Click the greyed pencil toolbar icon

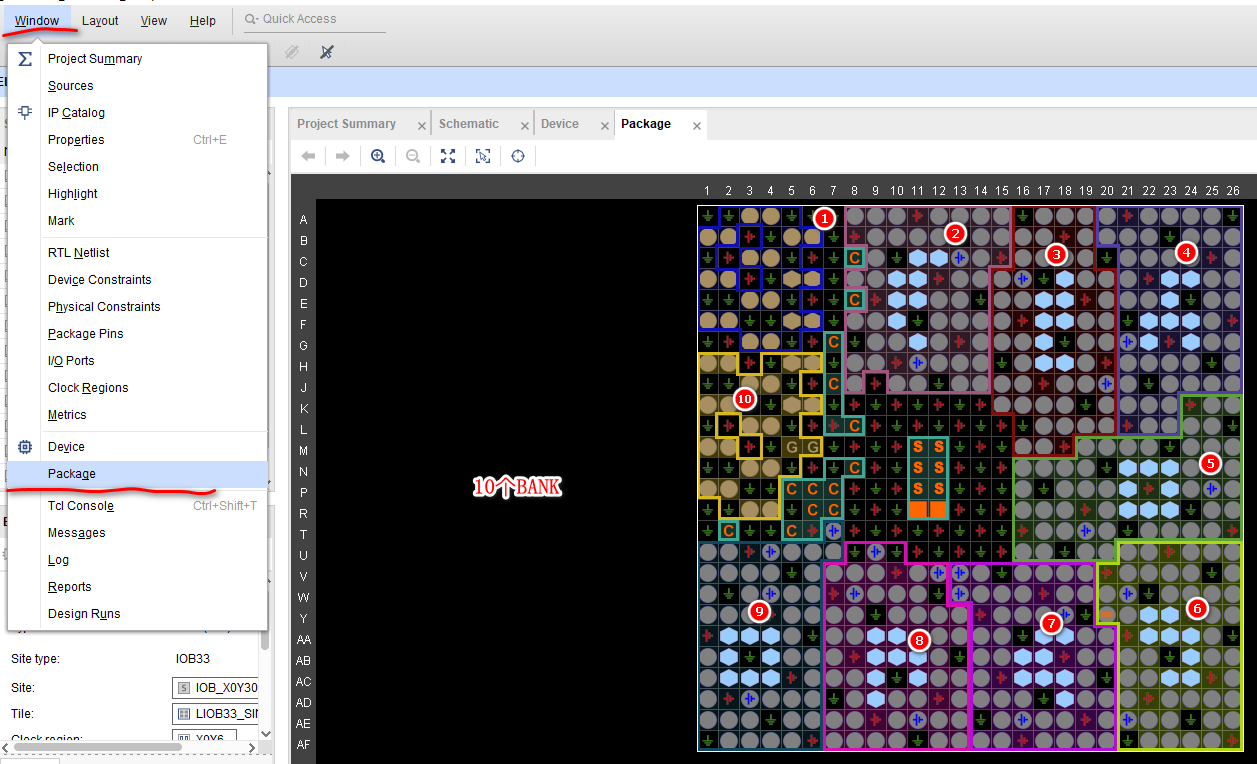[x=292, y=51]
